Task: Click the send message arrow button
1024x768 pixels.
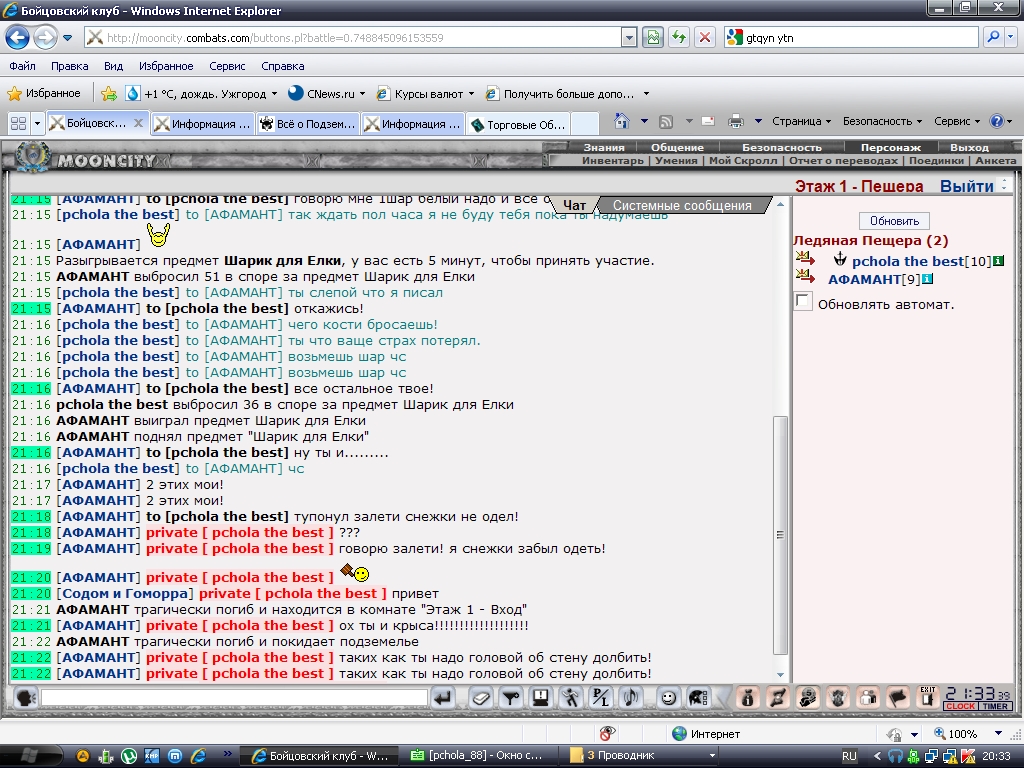Action: tap(443, 698)
